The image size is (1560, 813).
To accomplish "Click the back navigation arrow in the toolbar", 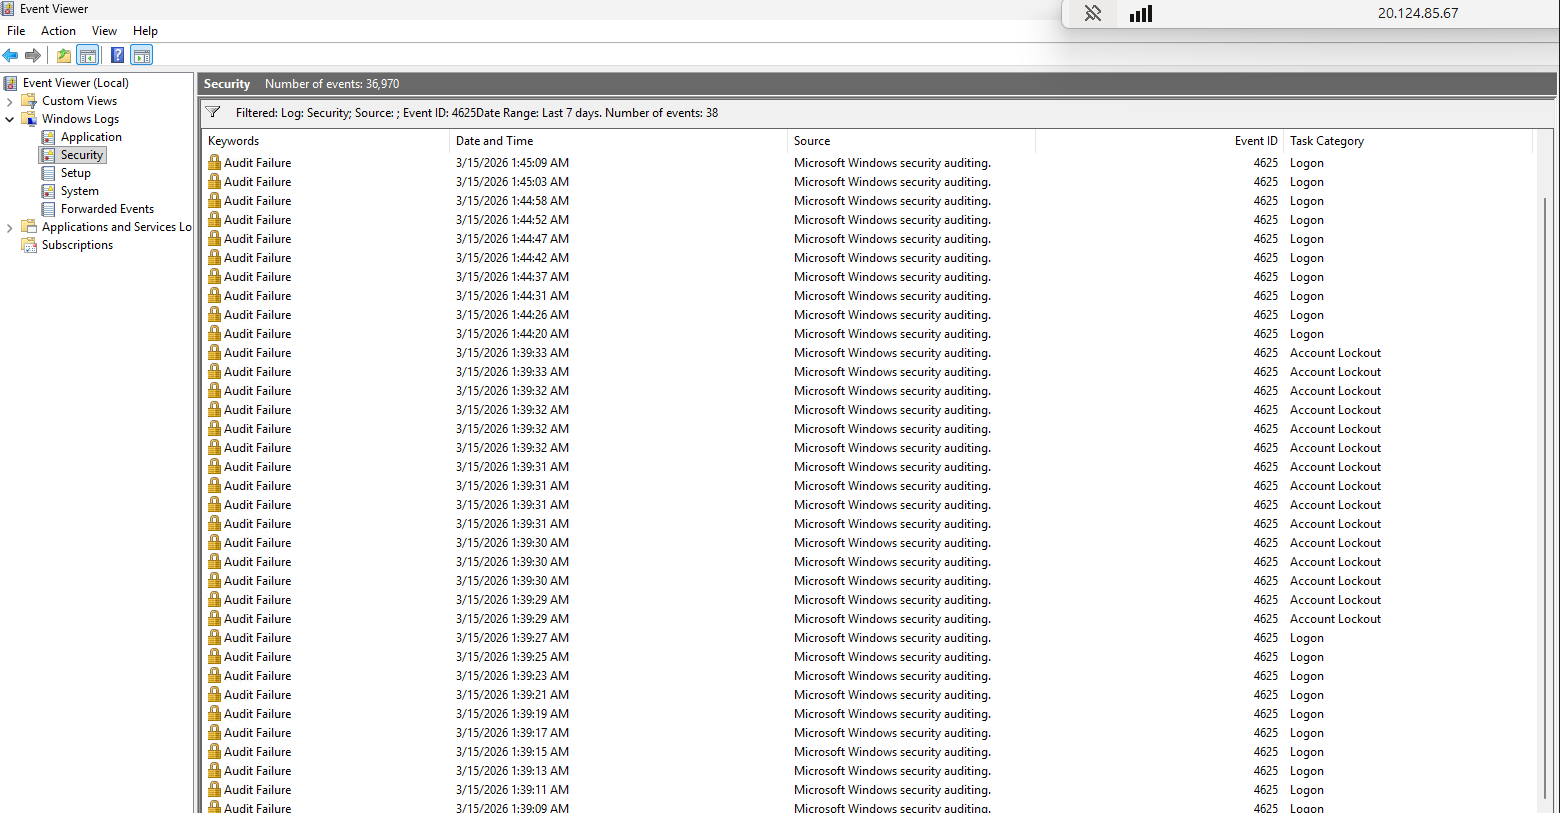I will tap(10, 55).
